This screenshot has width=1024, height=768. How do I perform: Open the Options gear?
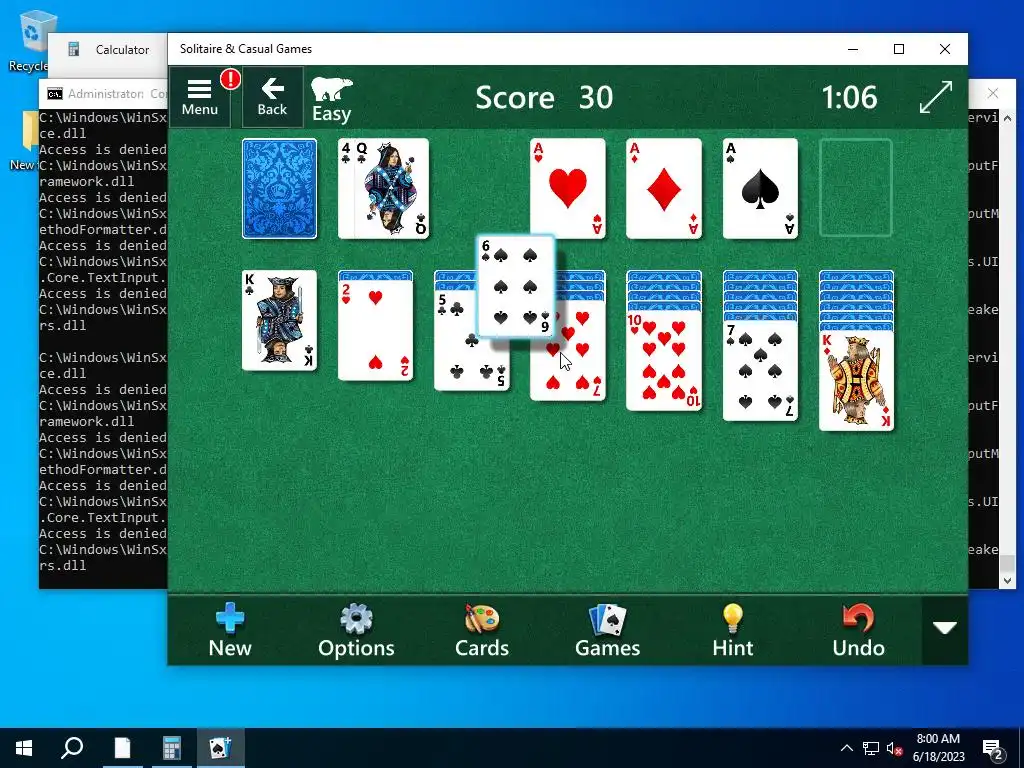tap(356, 630)
